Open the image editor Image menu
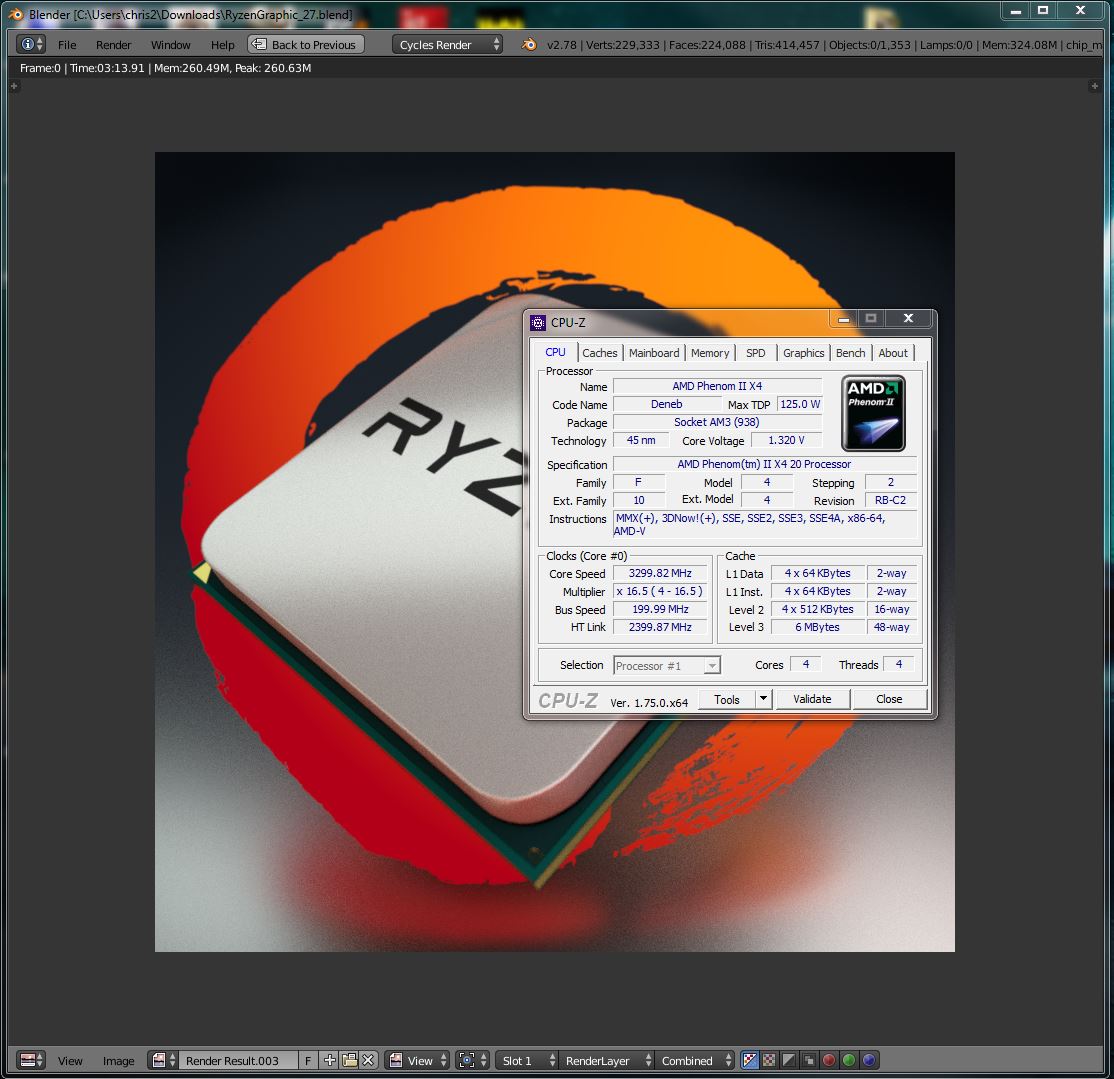The image size is (1114, 1079). coord(119,1061)
